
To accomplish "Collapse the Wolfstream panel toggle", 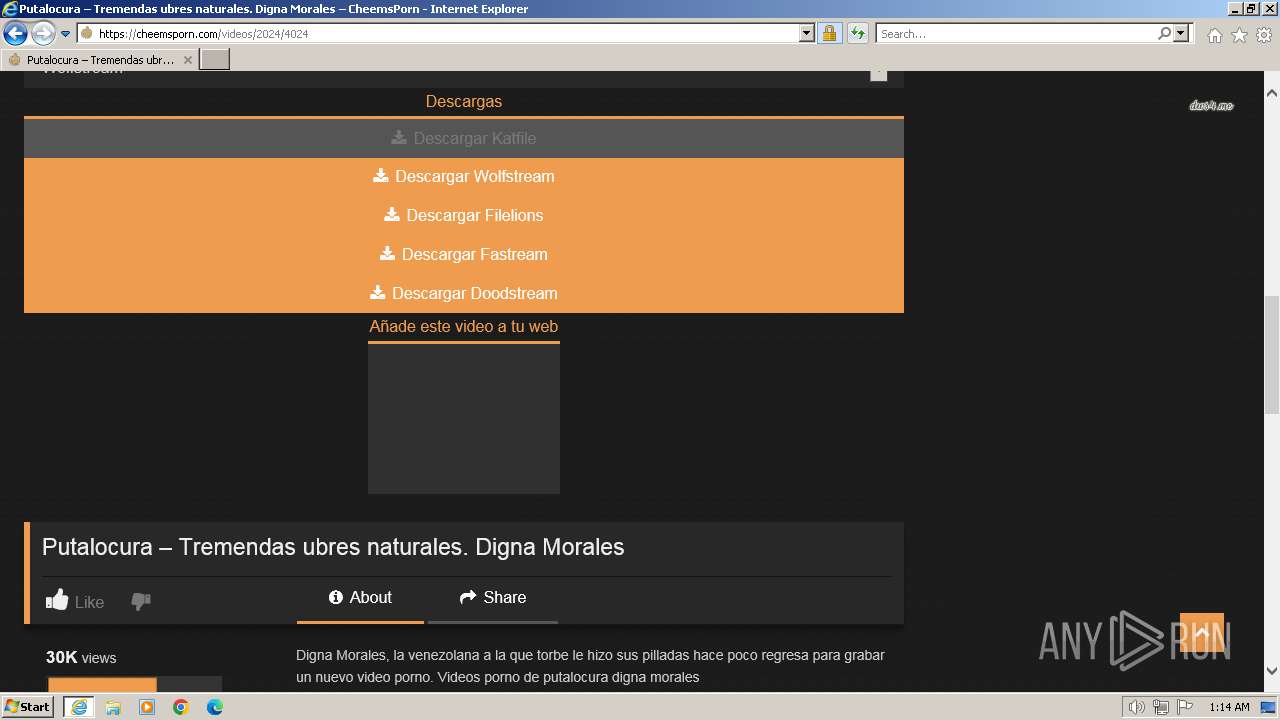I will [878, 74].
